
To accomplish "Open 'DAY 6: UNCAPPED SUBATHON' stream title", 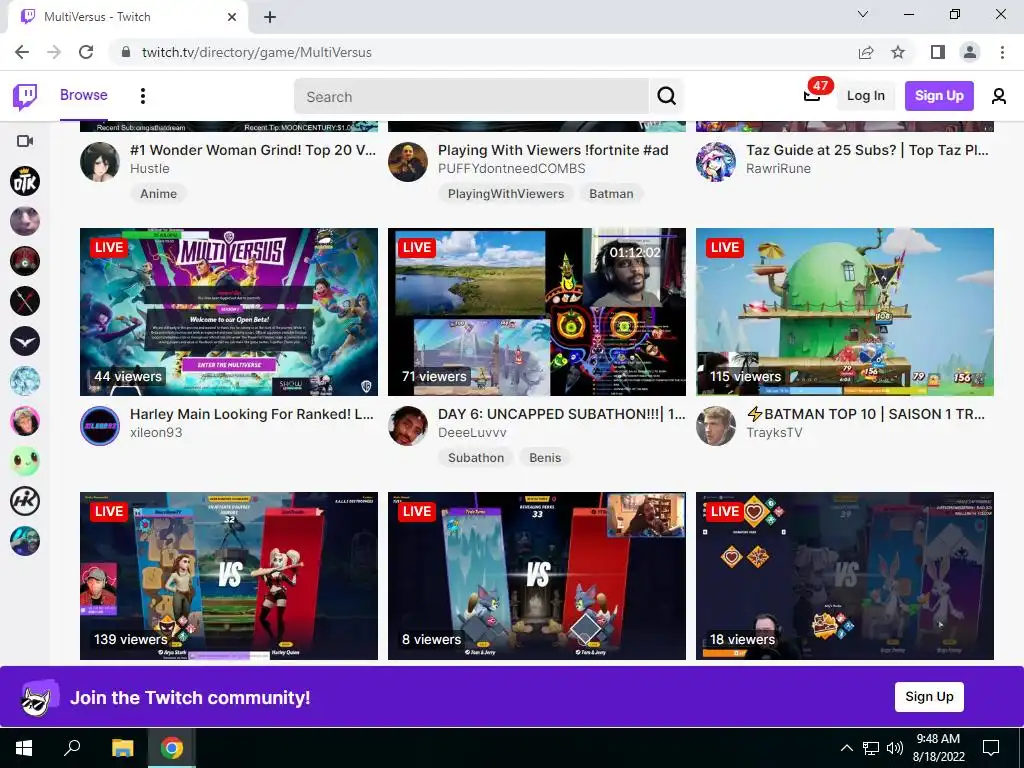I will tap(562, 414).
